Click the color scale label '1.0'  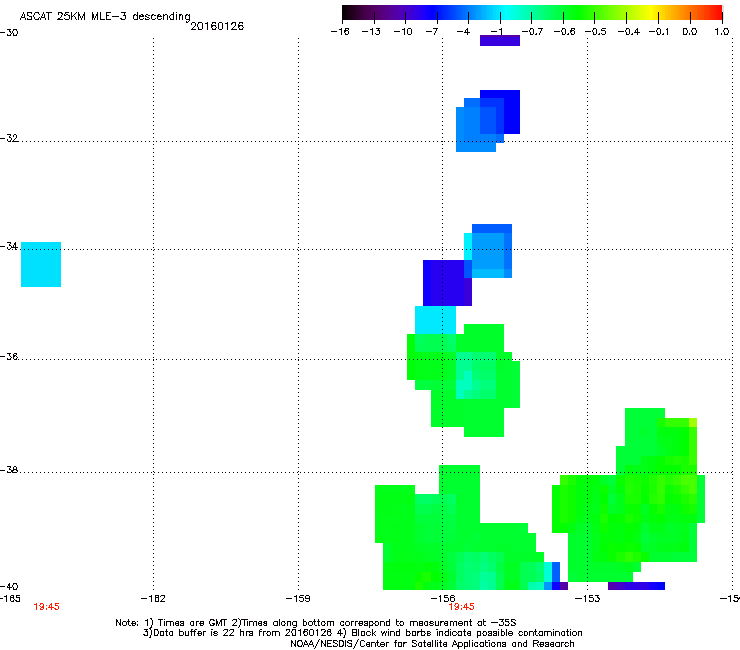point(722,32)
